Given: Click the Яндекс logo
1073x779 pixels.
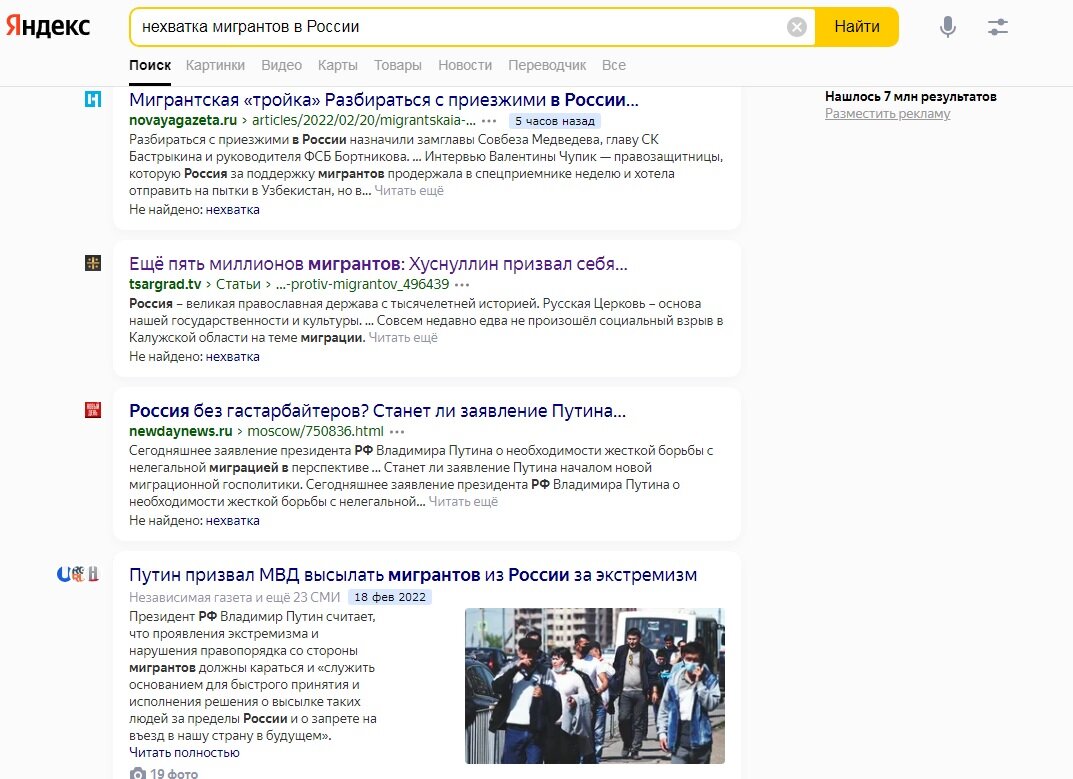Looking at the screenshot, I should coord(49,27).
